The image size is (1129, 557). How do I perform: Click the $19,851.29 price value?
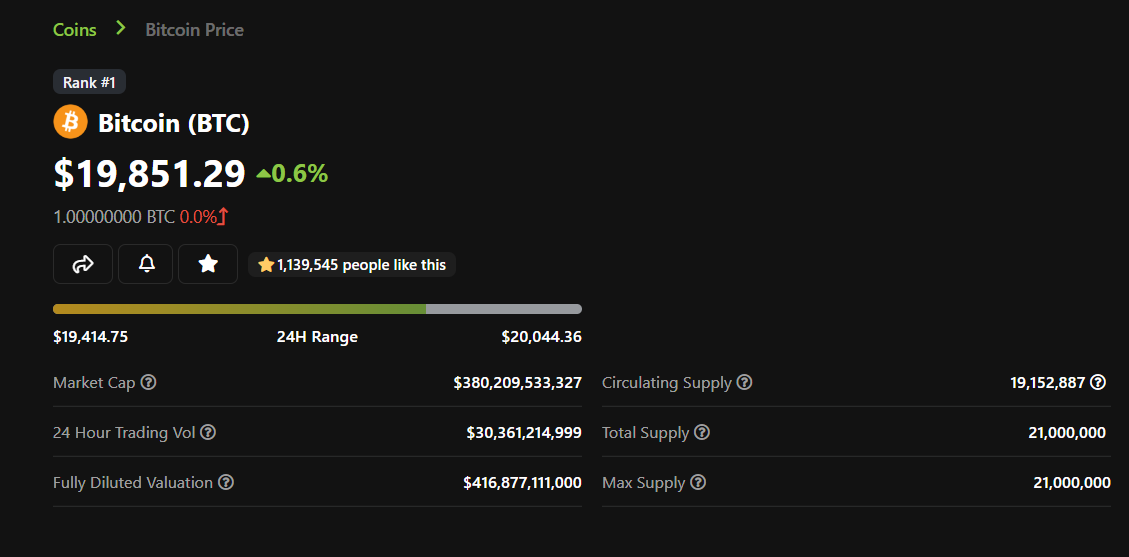click(150, 173)
